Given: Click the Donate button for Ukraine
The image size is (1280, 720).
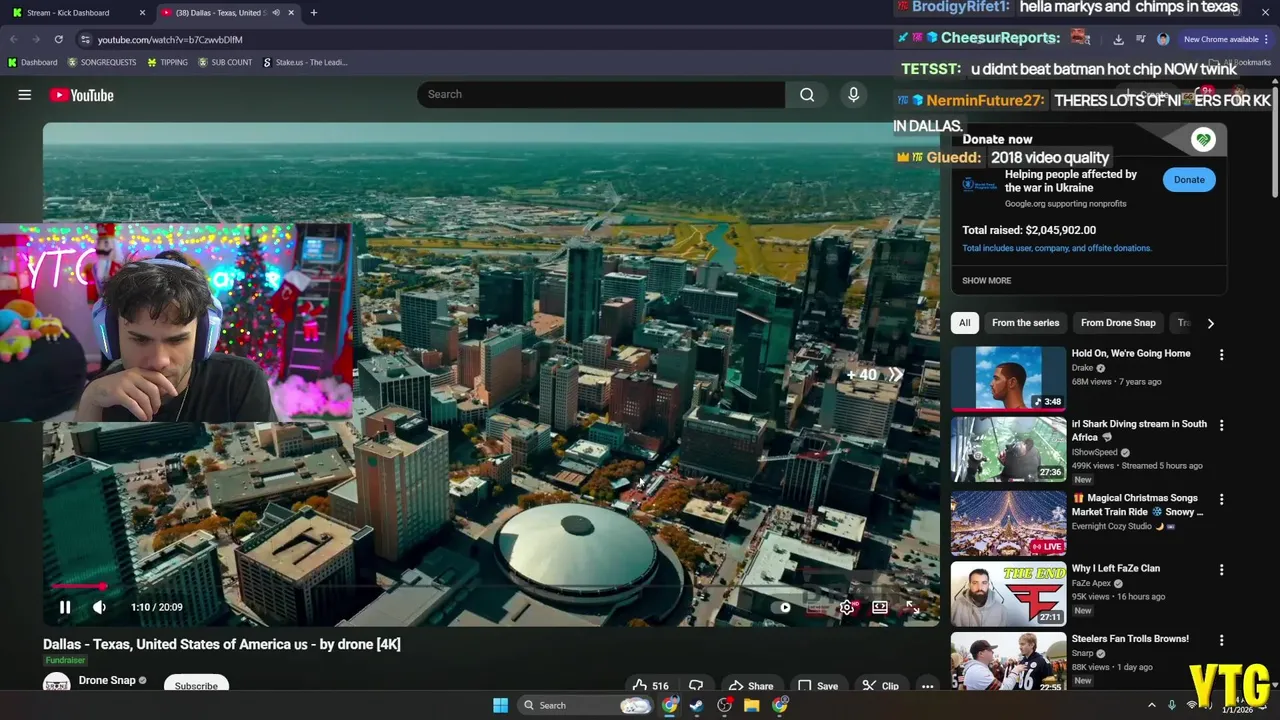Looking at the screenshot, I should pos(1189,180).
